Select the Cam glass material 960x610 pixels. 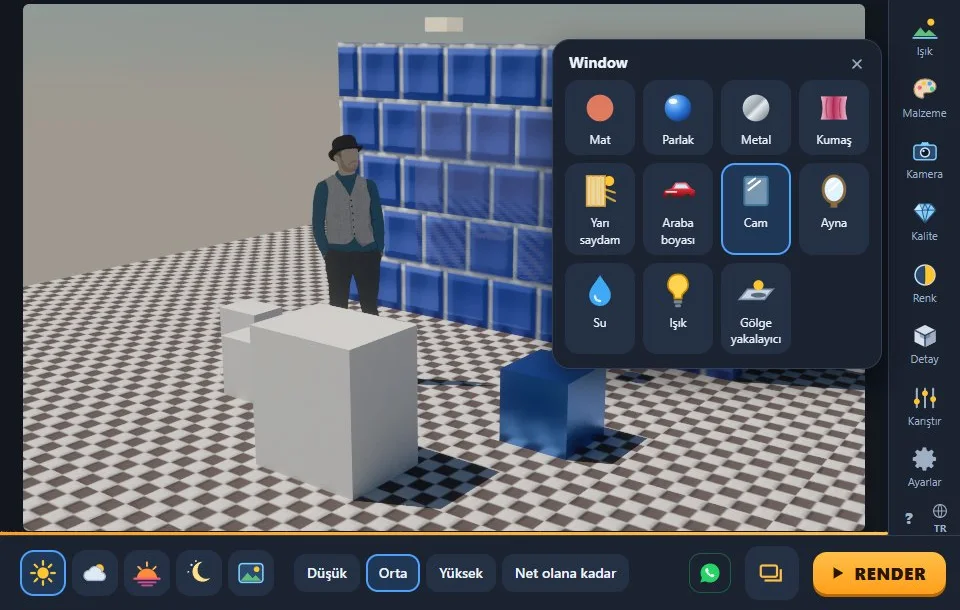pos(756,209)
